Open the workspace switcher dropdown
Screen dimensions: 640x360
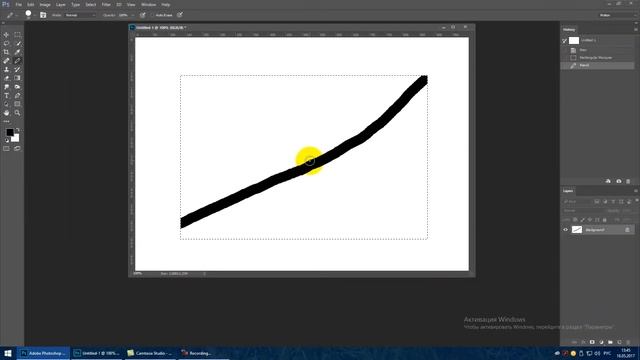click(617, 15)
